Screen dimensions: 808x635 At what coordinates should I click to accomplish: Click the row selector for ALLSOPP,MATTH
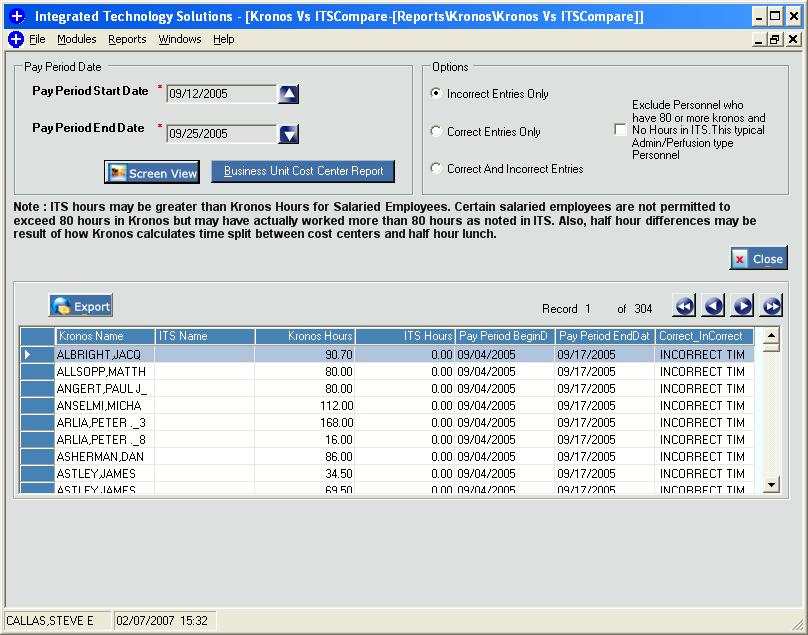coord(37,371)
